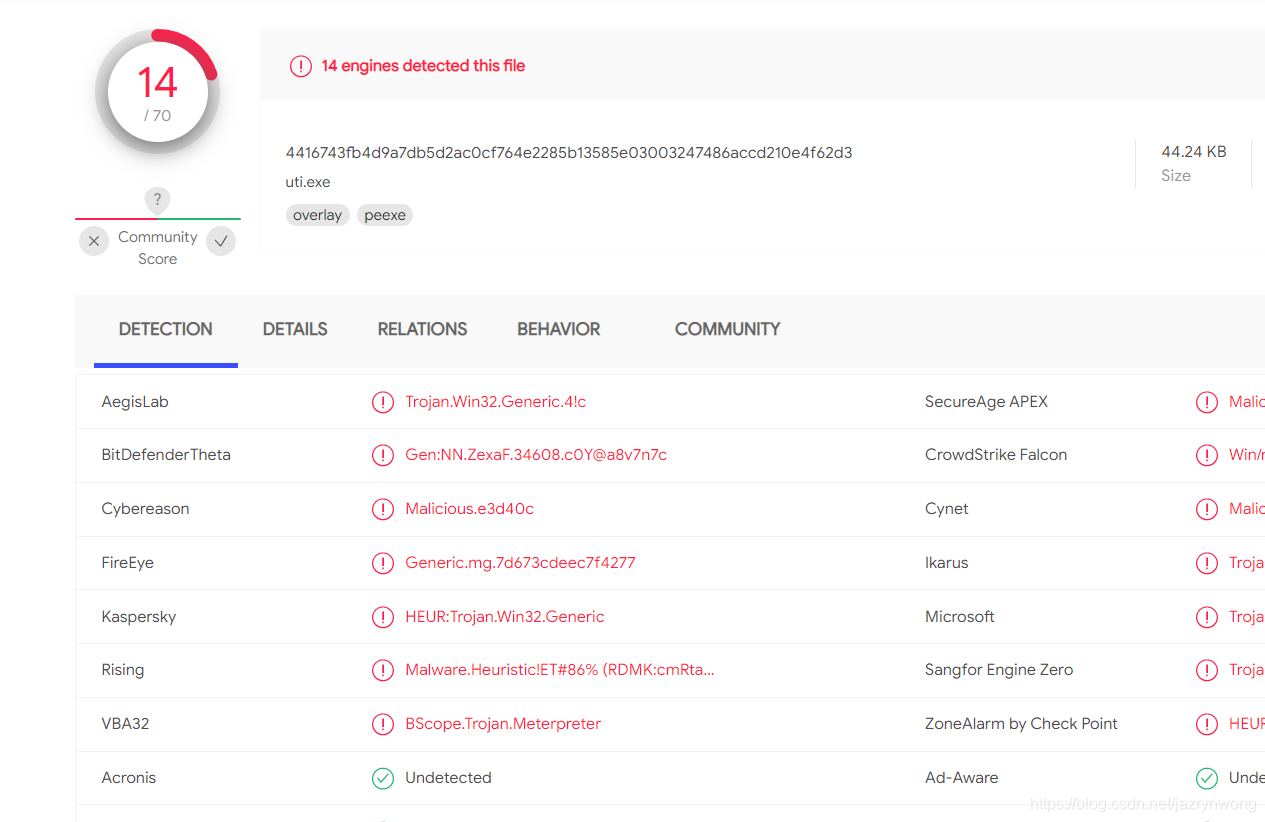Click the Sangfor Engine Zero warning icon
This screenshot has height=822, width=1265.
1207,670
